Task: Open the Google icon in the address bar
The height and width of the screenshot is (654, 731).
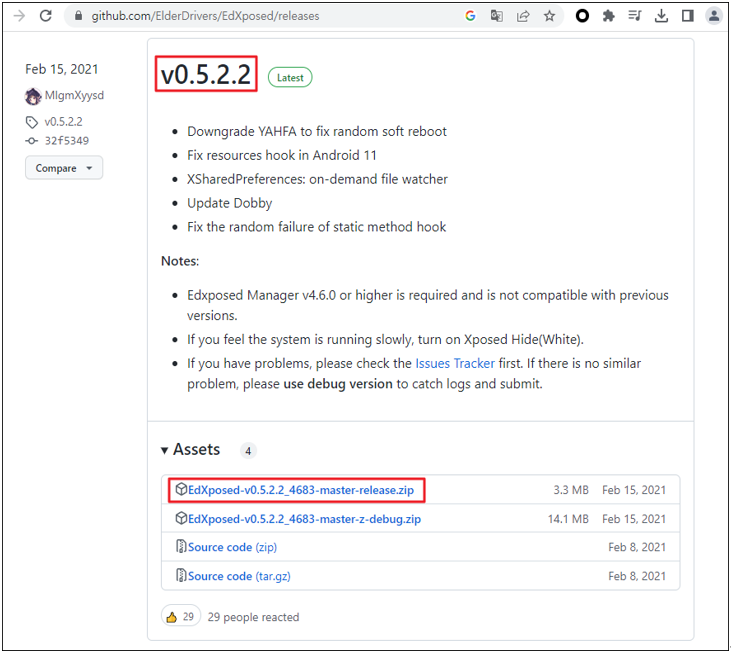Action: click(470, 16)
